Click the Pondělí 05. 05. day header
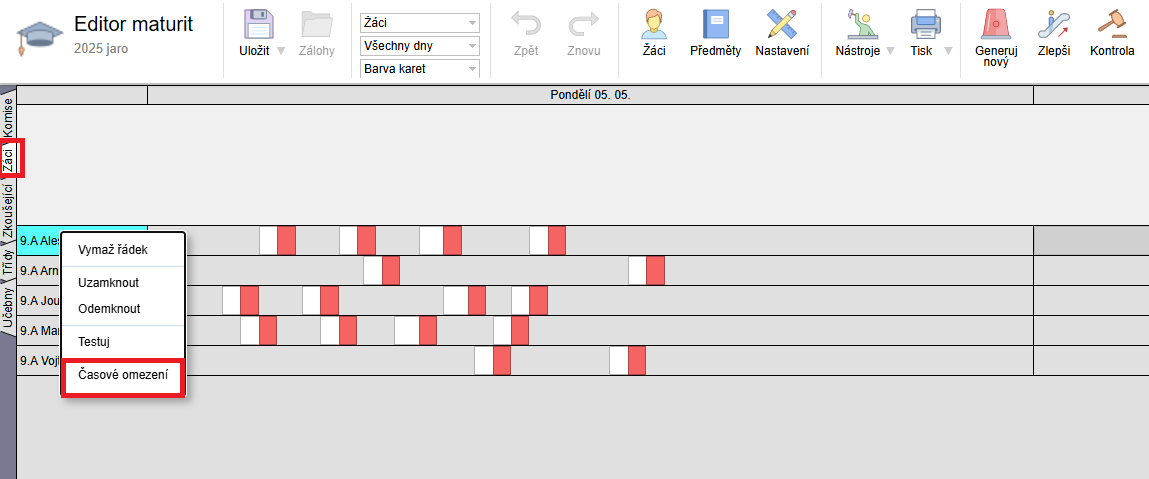Image resolution: width=1149 pixels, height=479 pixels. tap(590, 95)
